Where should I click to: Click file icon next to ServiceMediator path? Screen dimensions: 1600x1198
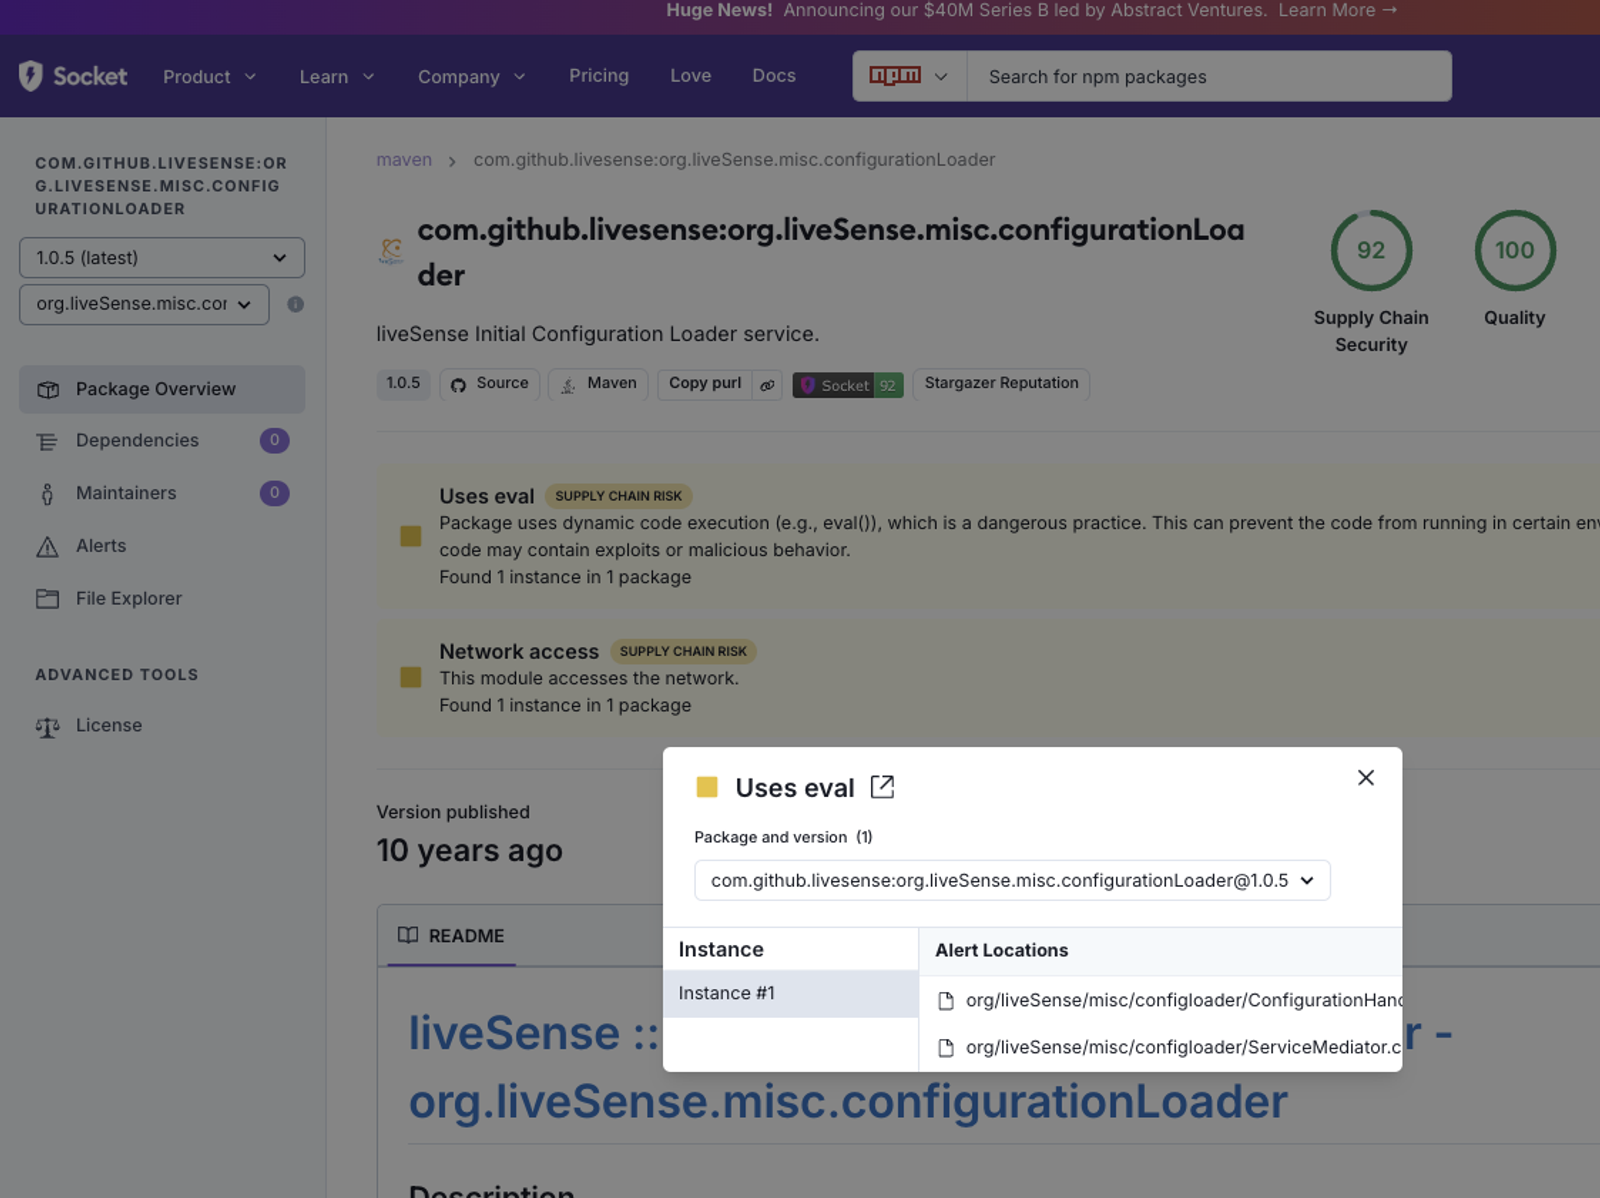coord(945,1048)
